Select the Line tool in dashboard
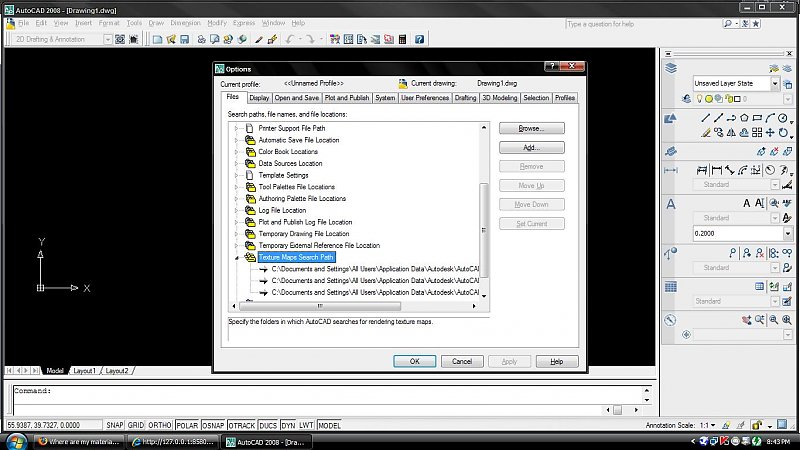Screen dimensions: 800x450 pyautogui.click(x=706, y=118)
